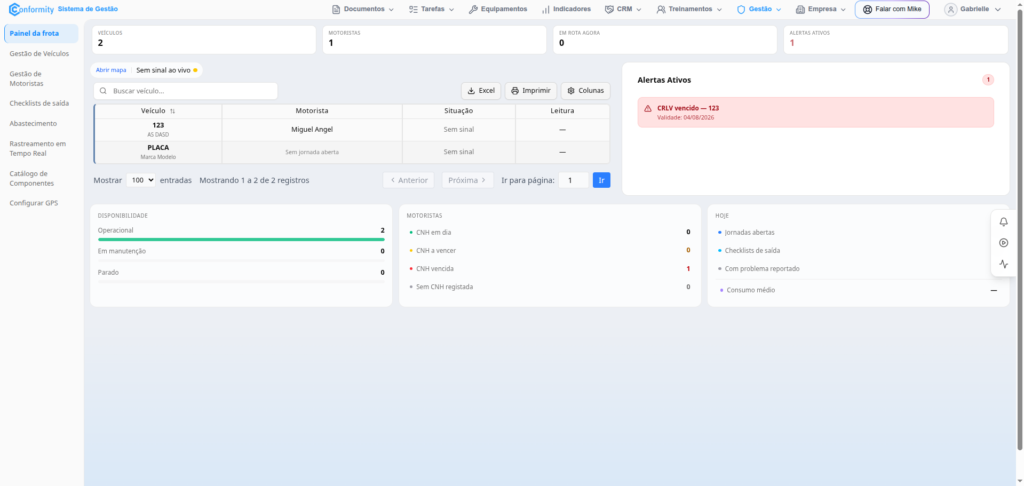The width and height of the screenshot is (1024, 486).
Task: Expand the Documentos menu chevron
Action: [x=391, y=10]
